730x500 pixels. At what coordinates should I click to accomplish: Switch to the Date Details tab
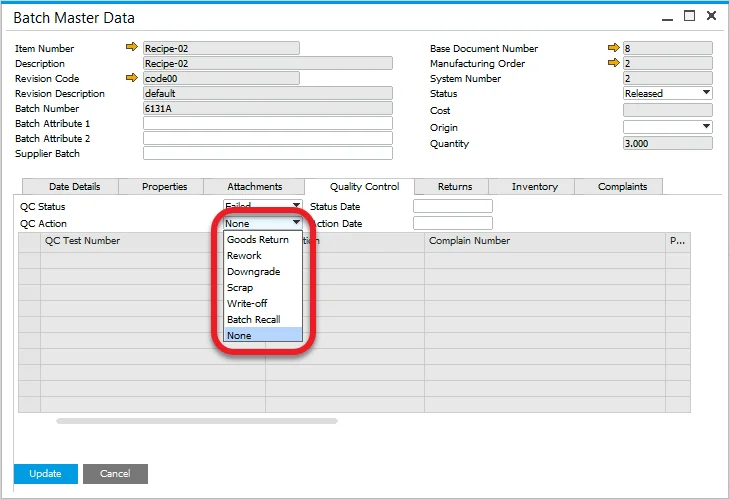click(x=75, y=187)
